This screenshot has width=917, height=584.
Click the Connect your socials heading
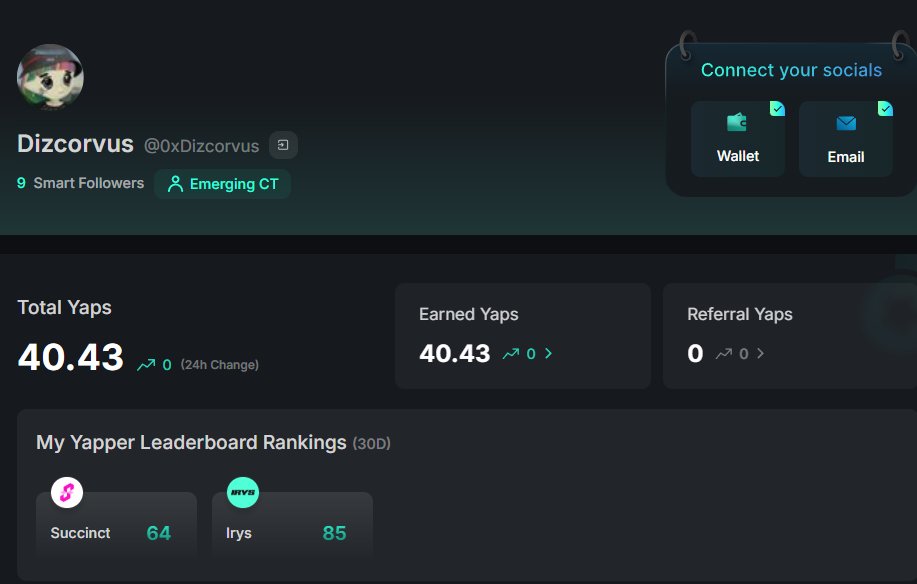(x=791, y=70)
